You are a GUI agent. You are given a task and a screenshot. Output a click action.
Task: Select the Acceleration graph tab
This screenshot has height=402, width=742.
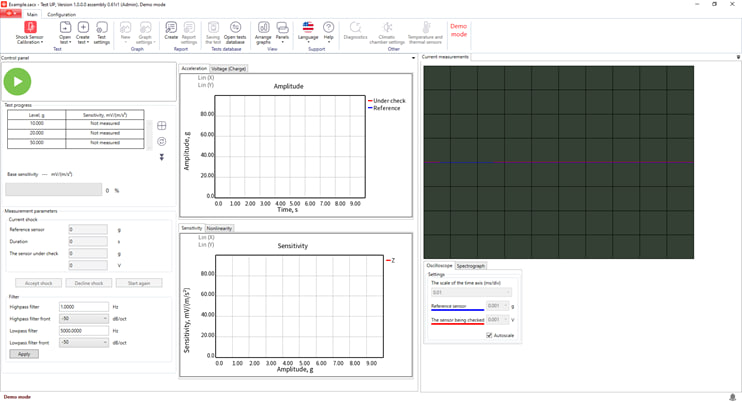194,69
